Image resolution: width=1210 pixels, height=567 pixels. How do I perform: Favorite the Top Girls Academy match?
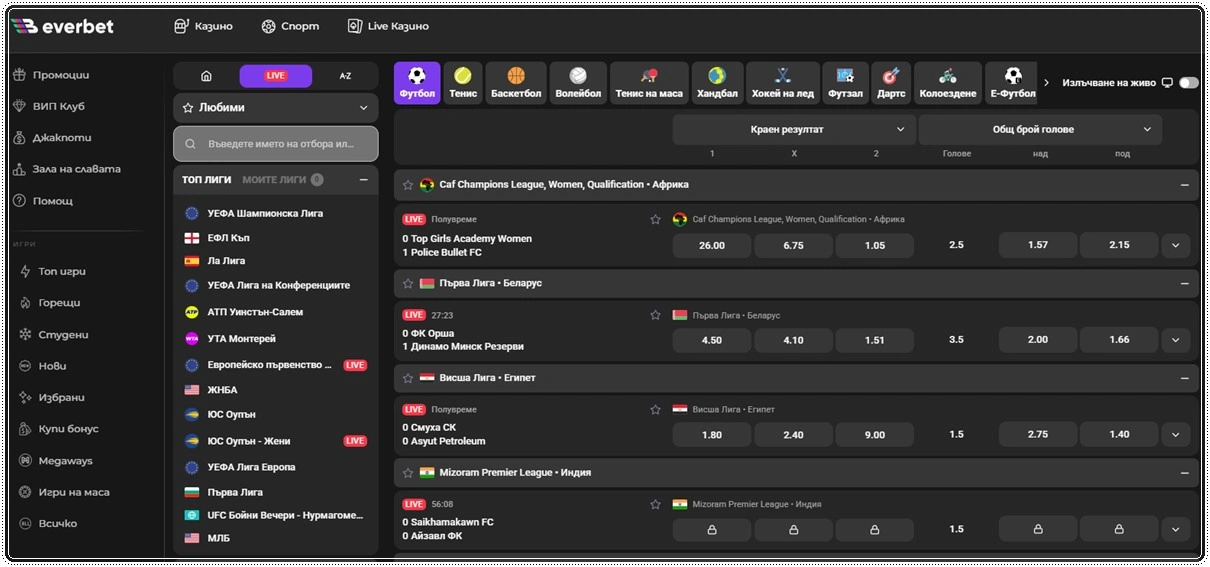[655, 219]
